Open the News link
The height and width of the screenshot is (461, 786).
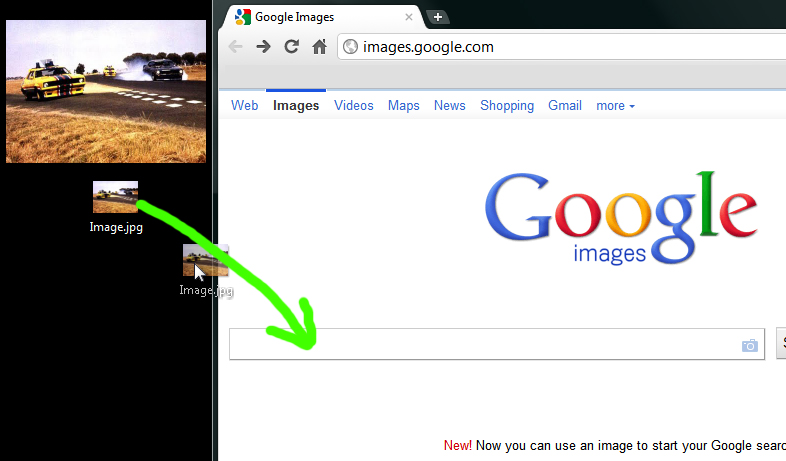[450, 106]
